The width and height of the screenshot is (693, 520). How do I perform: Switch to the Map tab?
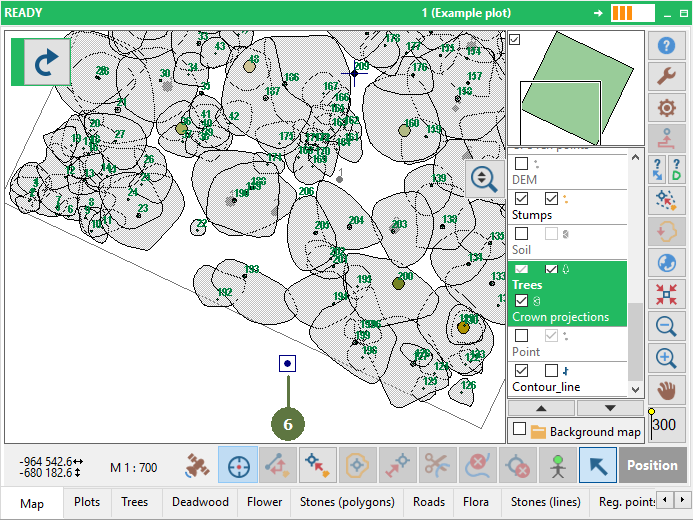[x=32, y=503]
